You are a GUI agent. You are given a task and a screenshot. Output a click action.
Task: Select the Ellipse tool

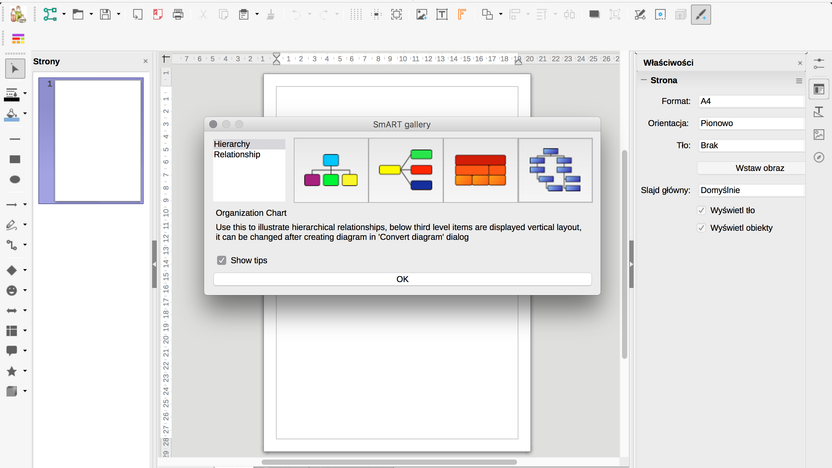tap(15, 179)
